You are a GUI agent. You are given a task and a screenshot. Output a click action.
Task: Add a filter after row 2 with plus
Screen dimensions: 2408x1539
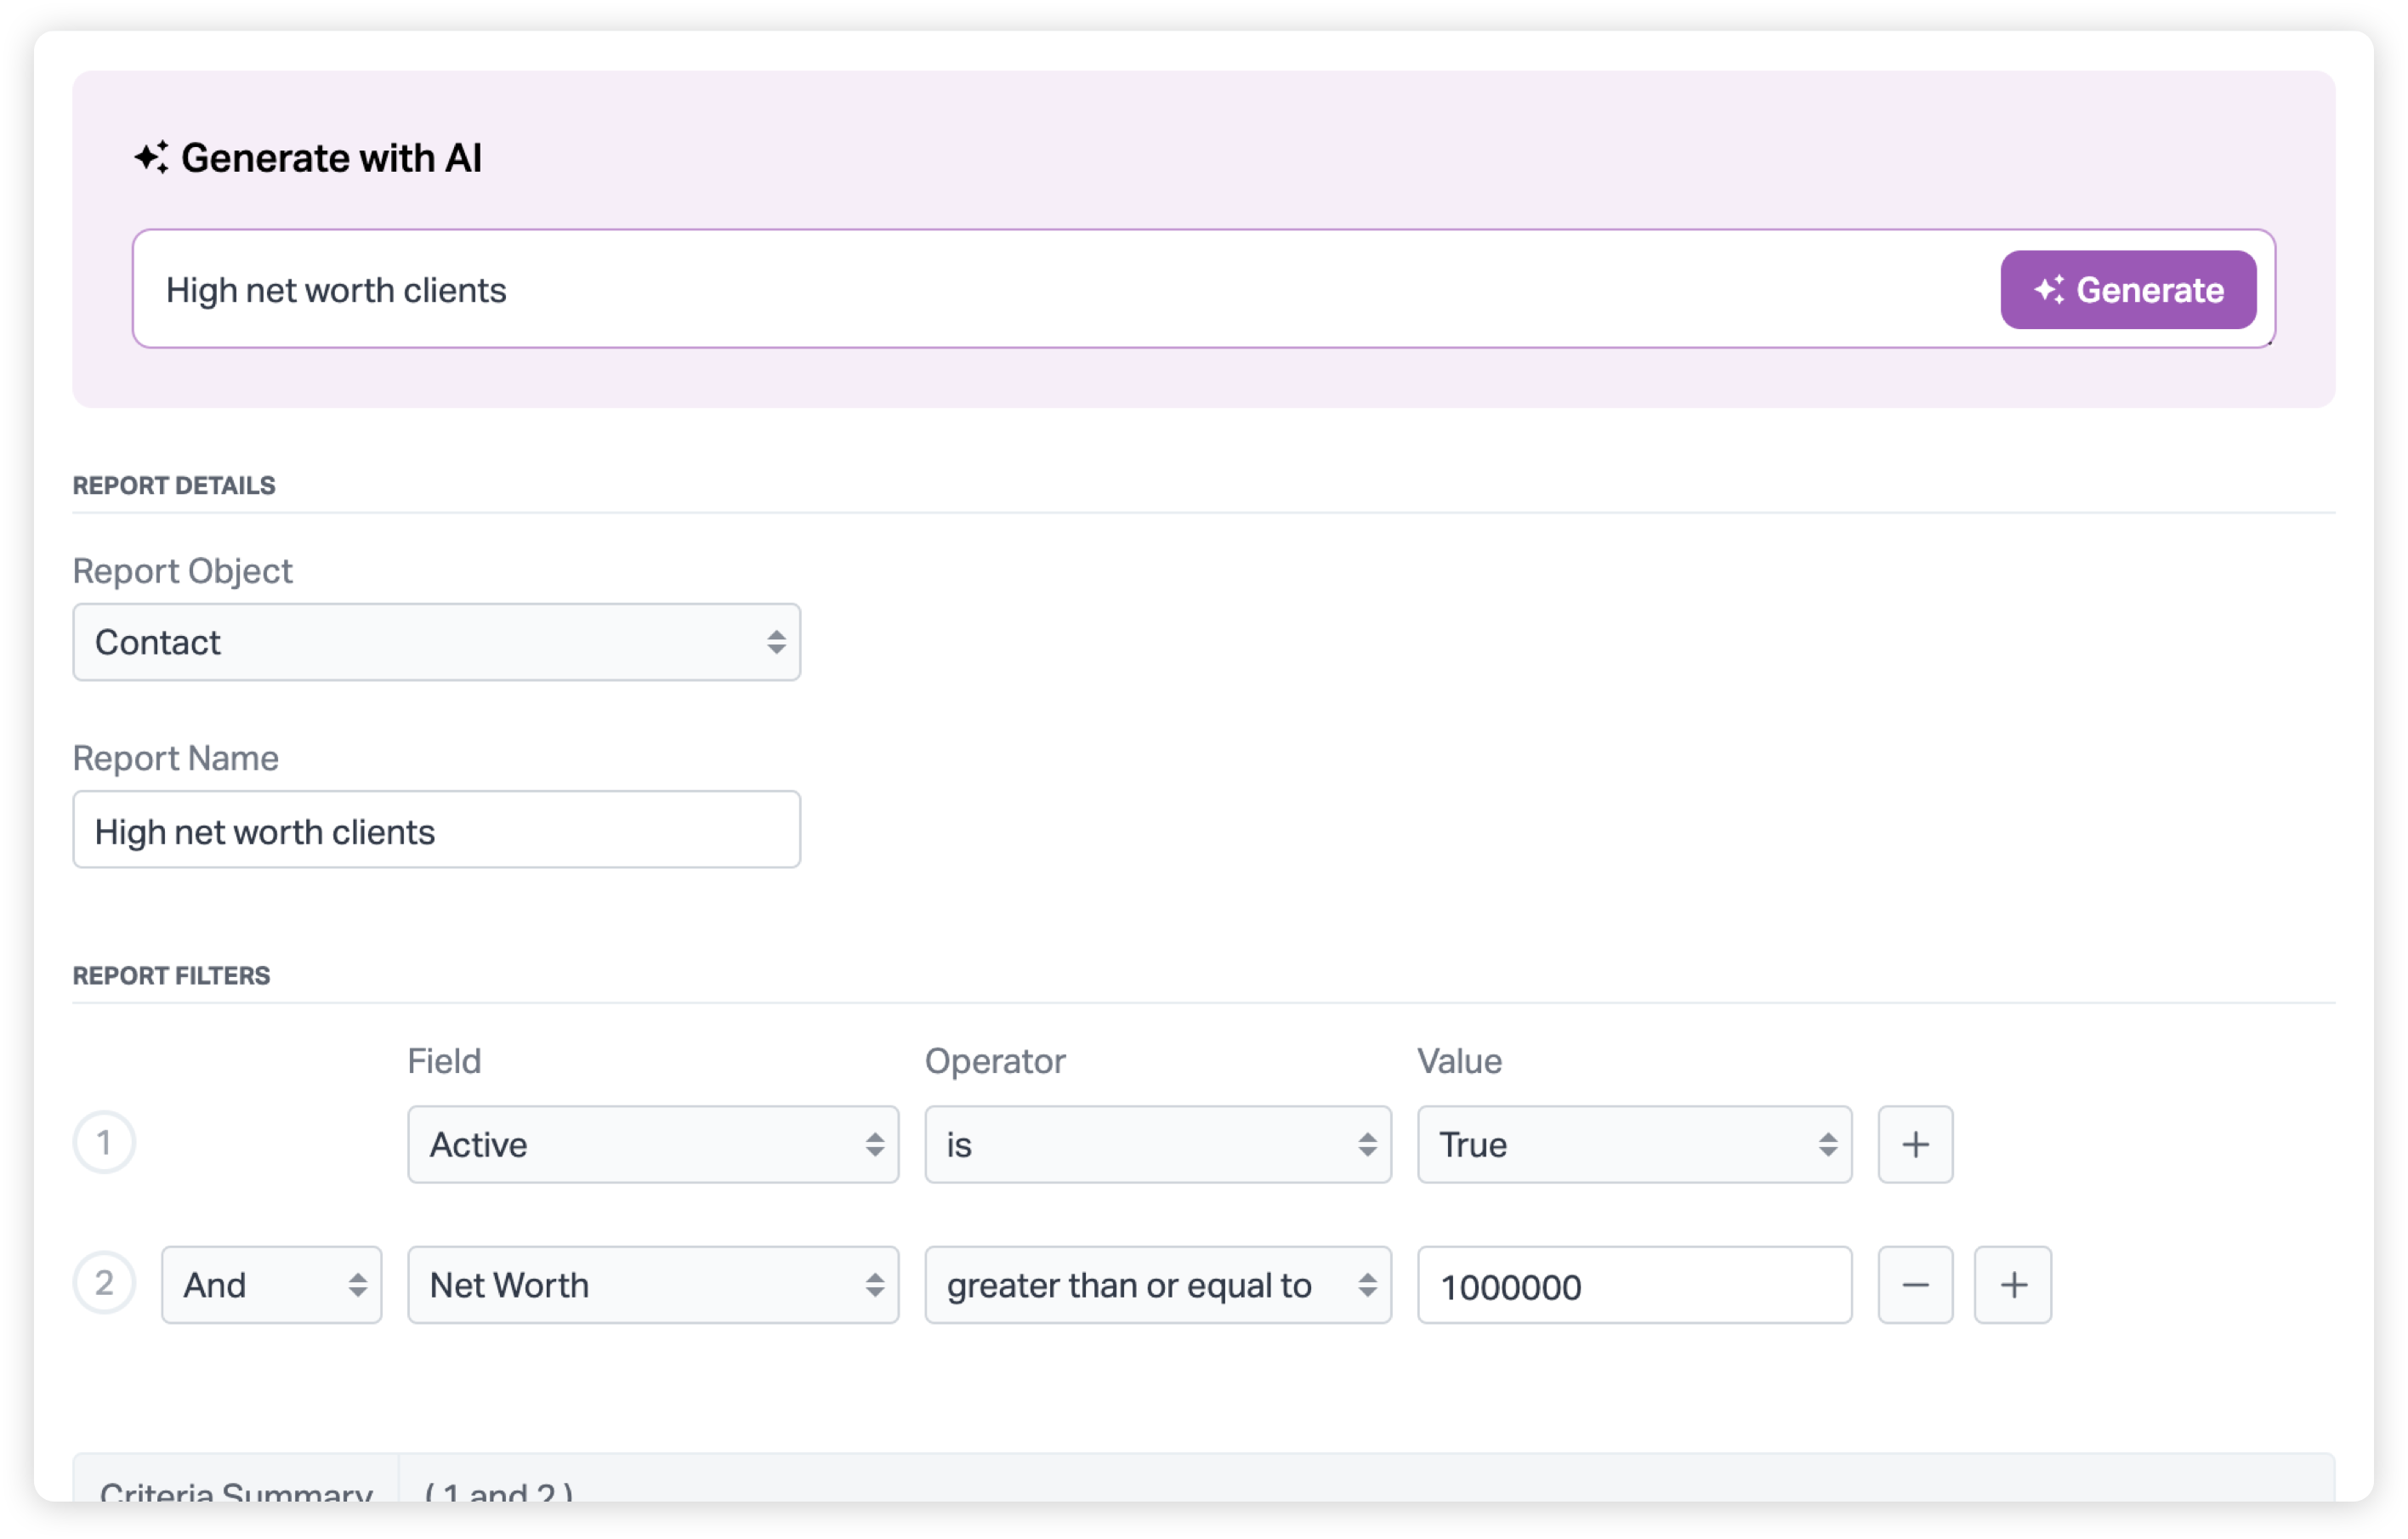(2012, 1285)
